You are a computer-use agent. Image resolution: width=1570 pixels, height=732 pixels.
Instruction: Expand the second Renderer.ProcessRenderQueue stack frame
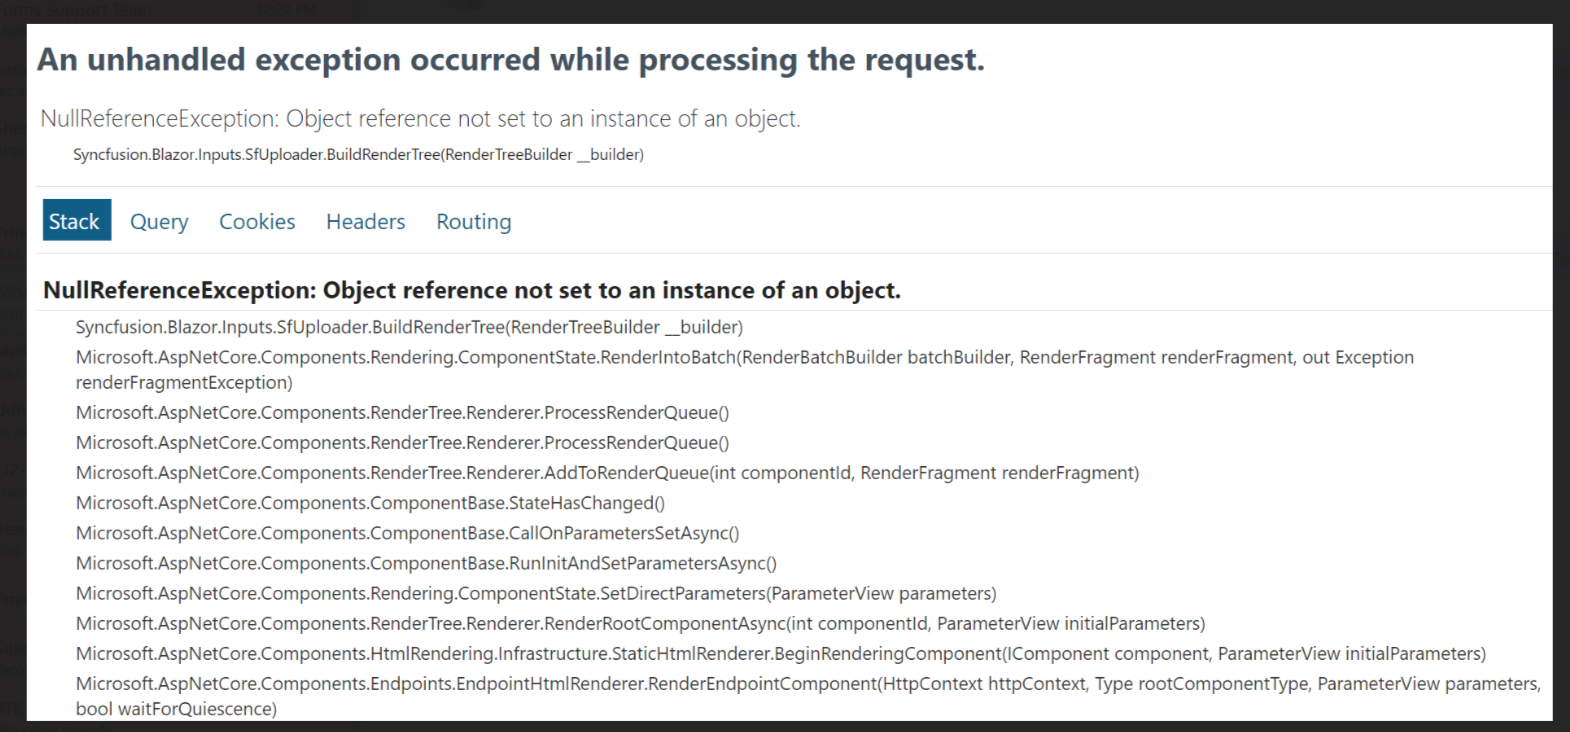402,443
